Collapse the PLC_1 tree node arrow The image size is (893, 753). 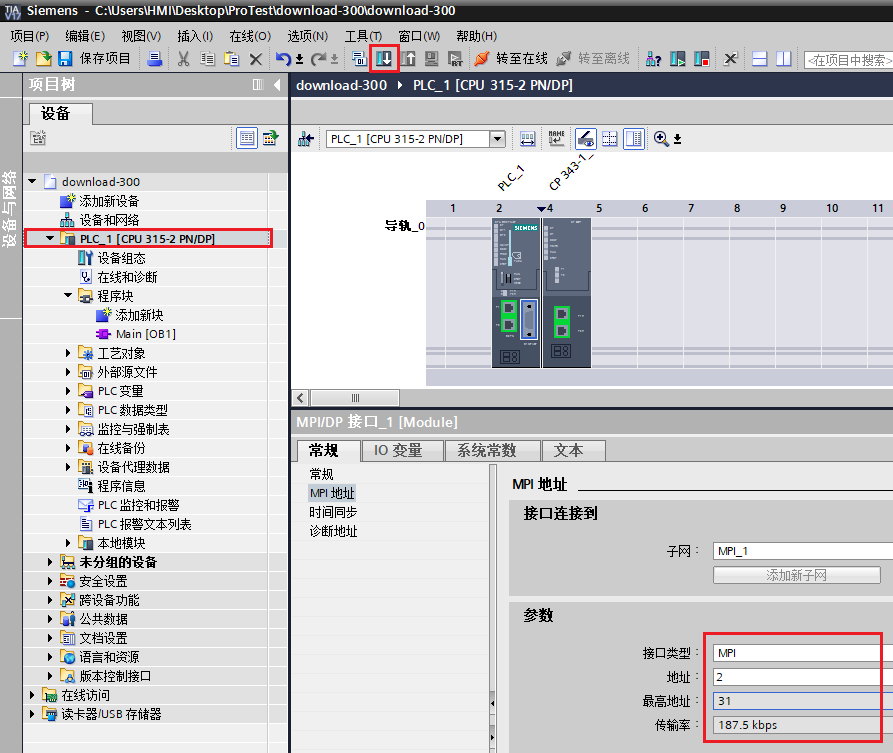pos(50,238)
